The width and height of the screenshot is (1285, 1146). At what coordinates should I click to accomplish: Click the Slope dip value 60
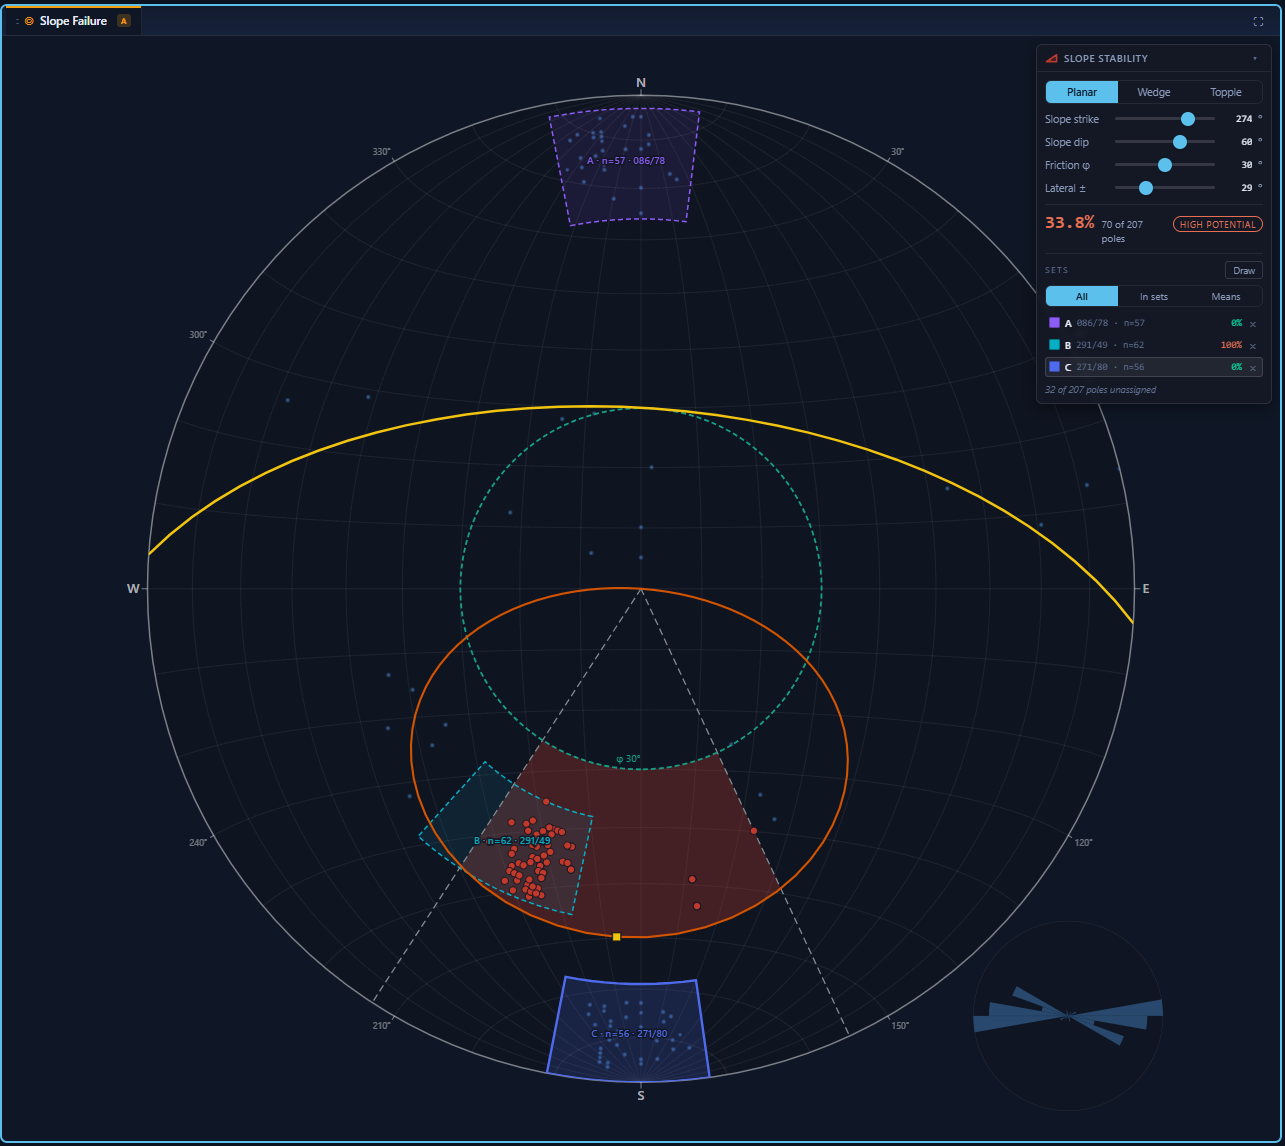pos(1248,142)
